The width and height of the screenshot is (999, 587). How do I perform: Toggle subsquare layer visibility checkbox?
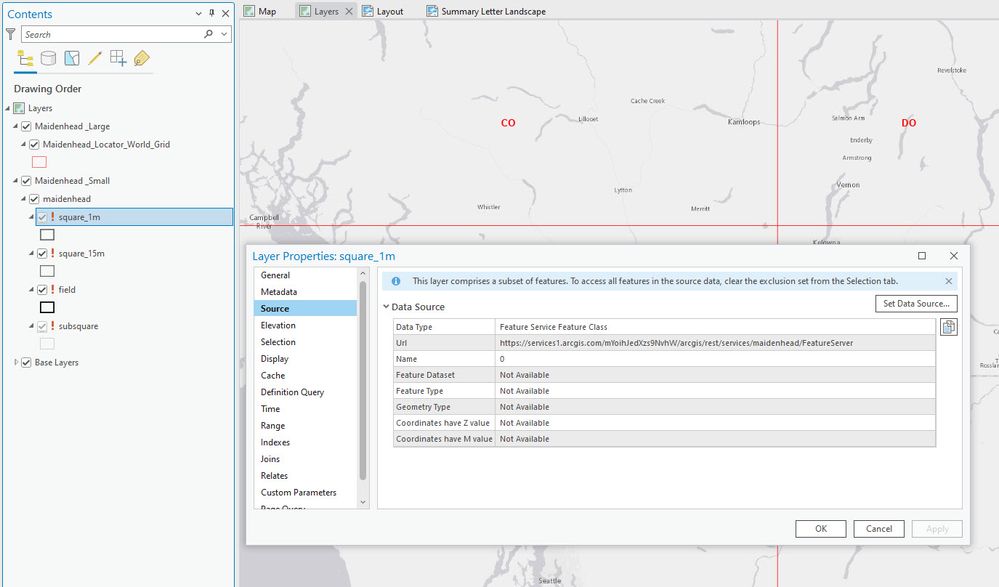click(42, 326)
